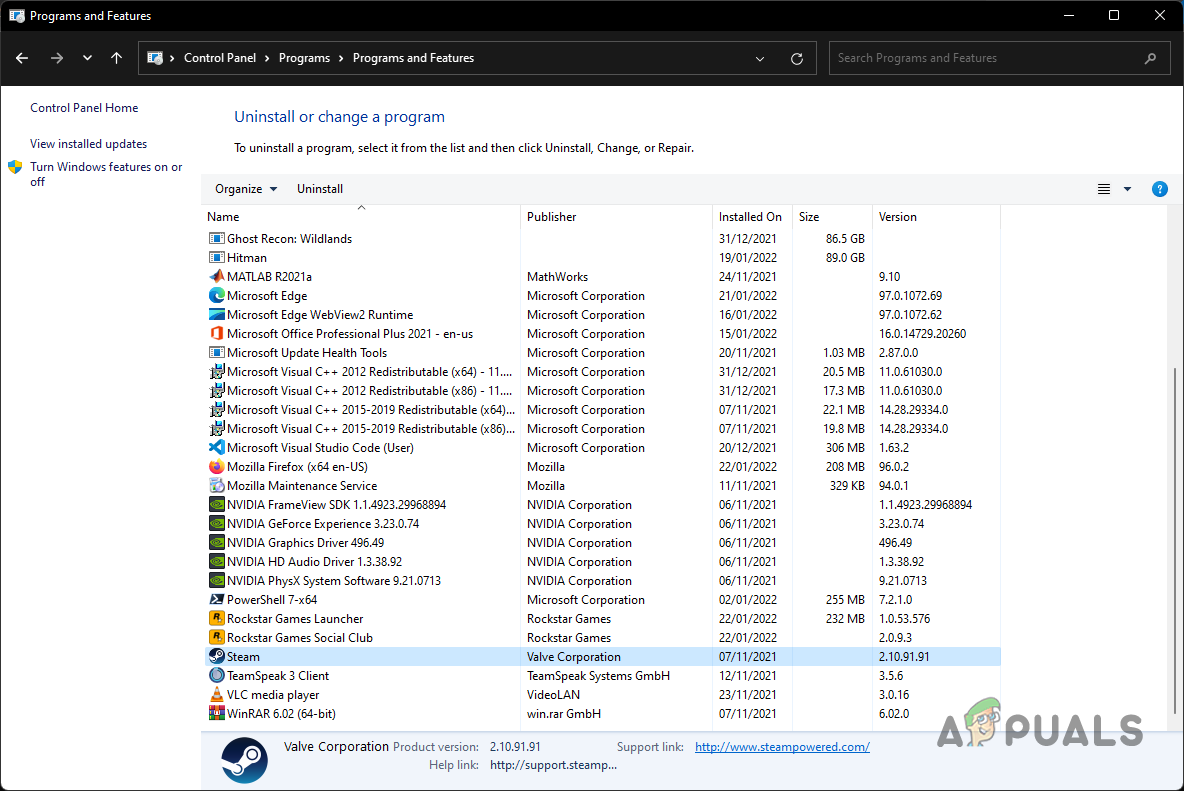Click the Visual Studio Code icon

click(217, 447)
